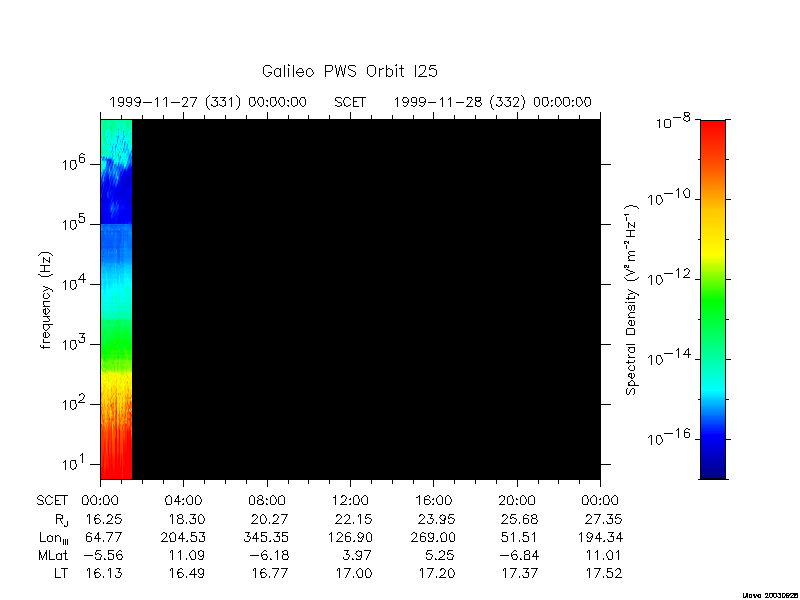Click the LT row label
The width and height of the screenshot is (800, 600).
[x=61, y=573]
